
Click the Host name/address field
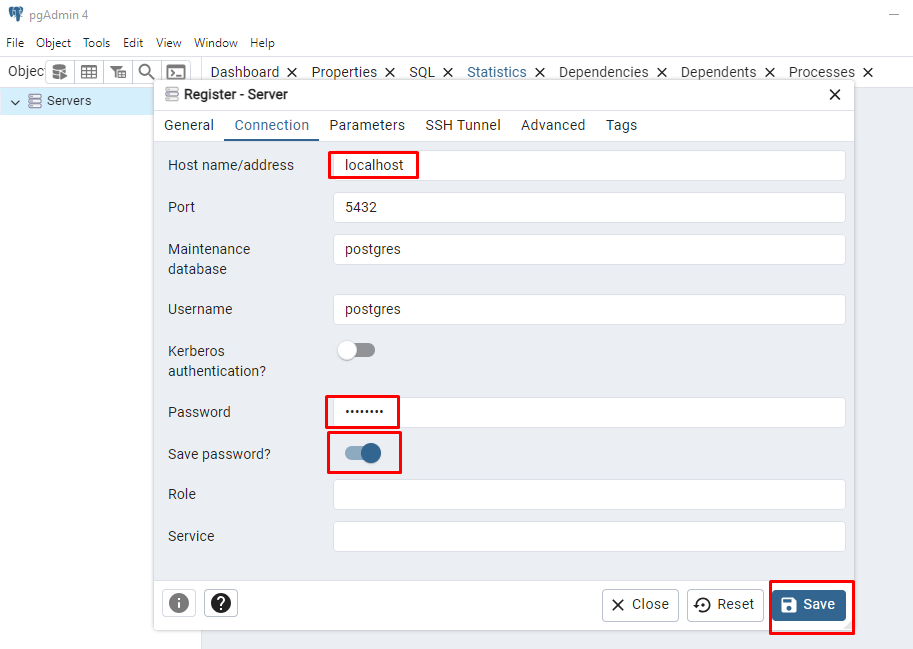coord(589,165)
